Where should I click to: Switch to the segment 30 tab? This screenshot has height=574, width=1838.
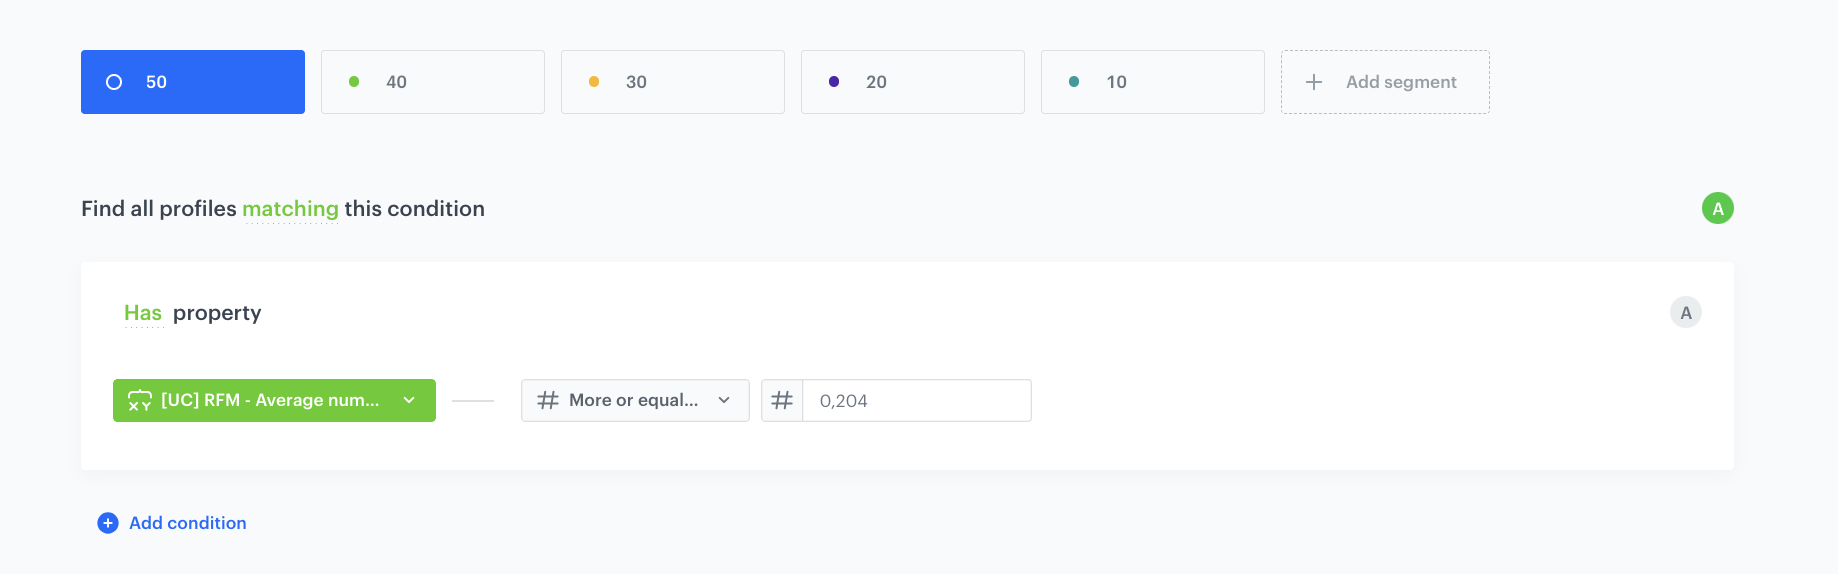click(x=672, y=82)
